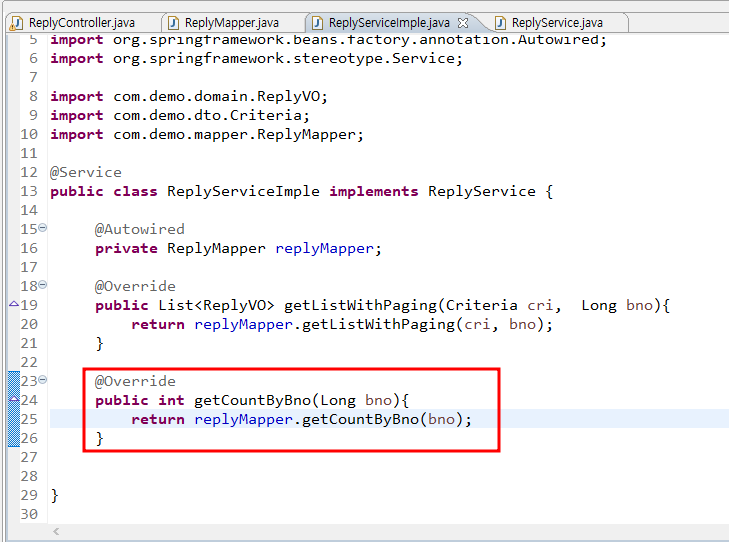The width and height of the screenshot is (729, 542).
Task: Click the @Autowired annotation
Action: click(x=139, y=229)
